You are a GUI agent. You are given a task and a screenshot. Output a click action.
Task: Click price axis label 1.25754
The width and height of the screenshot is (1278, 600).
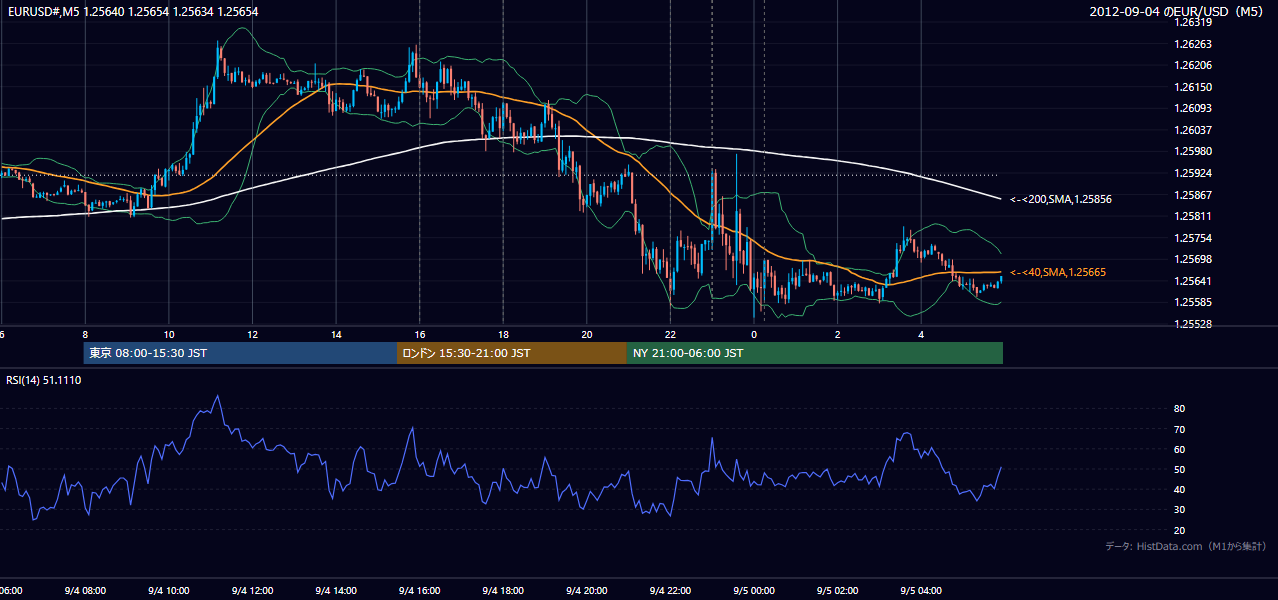1194,238
